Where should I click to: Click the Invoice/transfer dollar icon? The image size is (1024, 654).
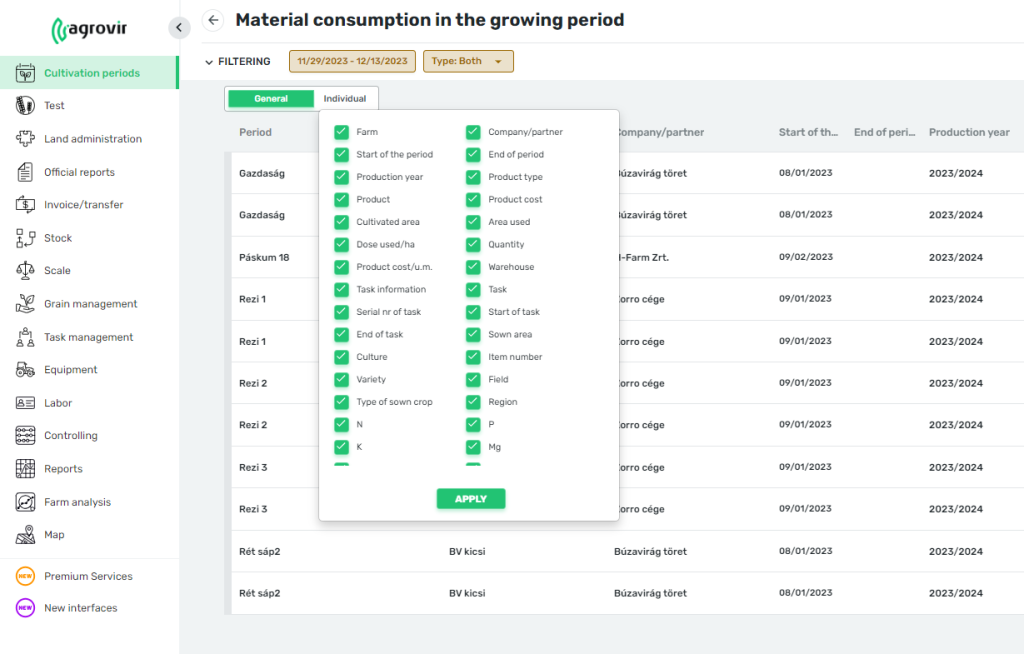[26, 205]
